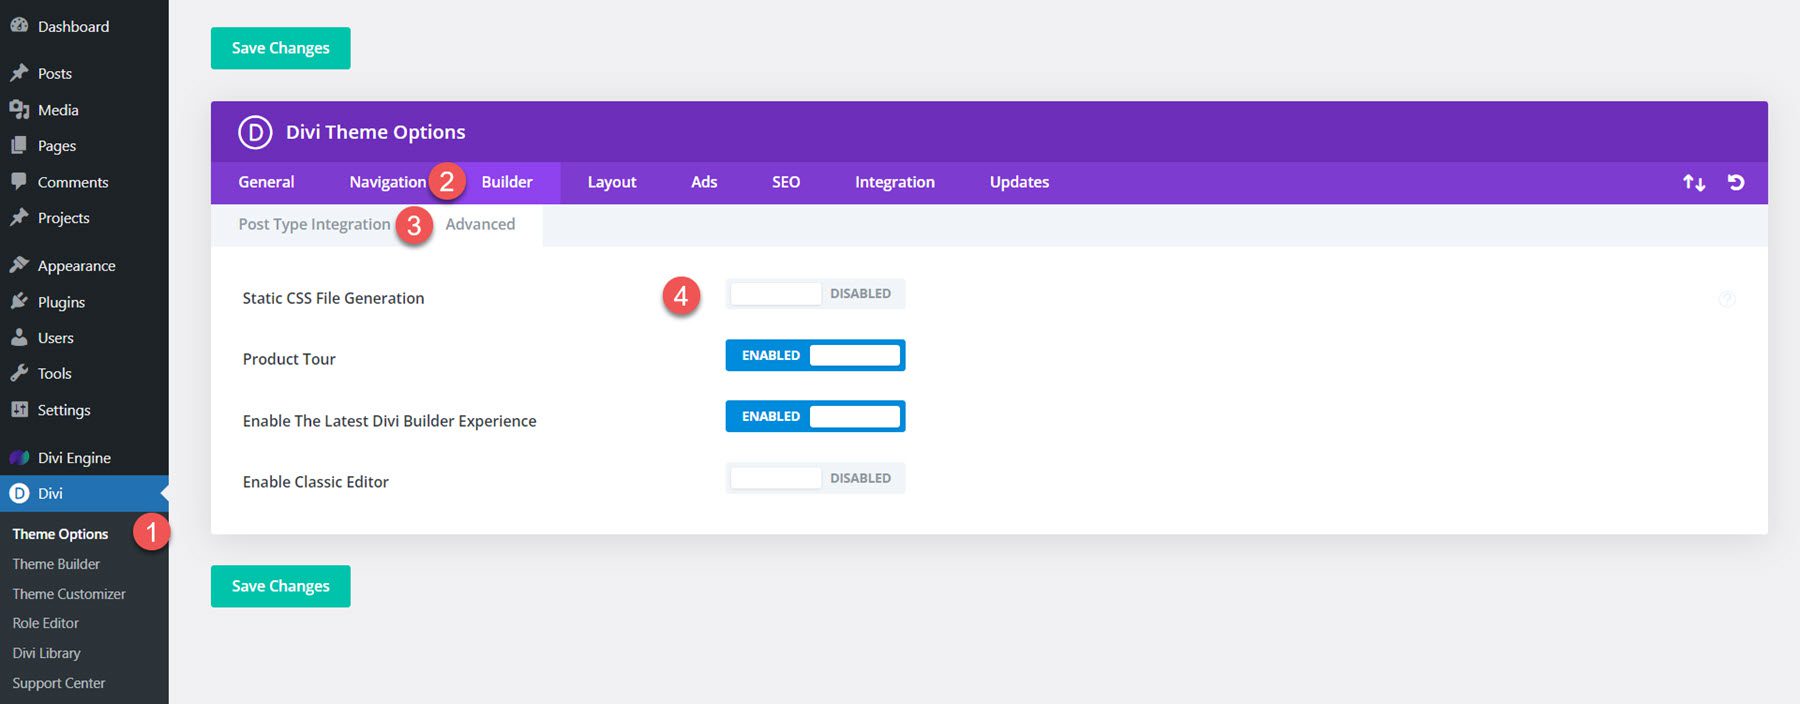Click the Dashboard gauge icon

(x=19, y=26)
